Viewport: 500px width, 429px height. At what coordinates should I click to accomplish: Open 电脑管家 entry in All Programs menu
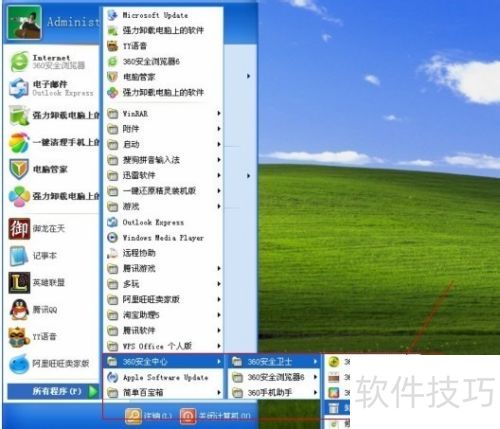pyautogui.click(x=163, y=77)
